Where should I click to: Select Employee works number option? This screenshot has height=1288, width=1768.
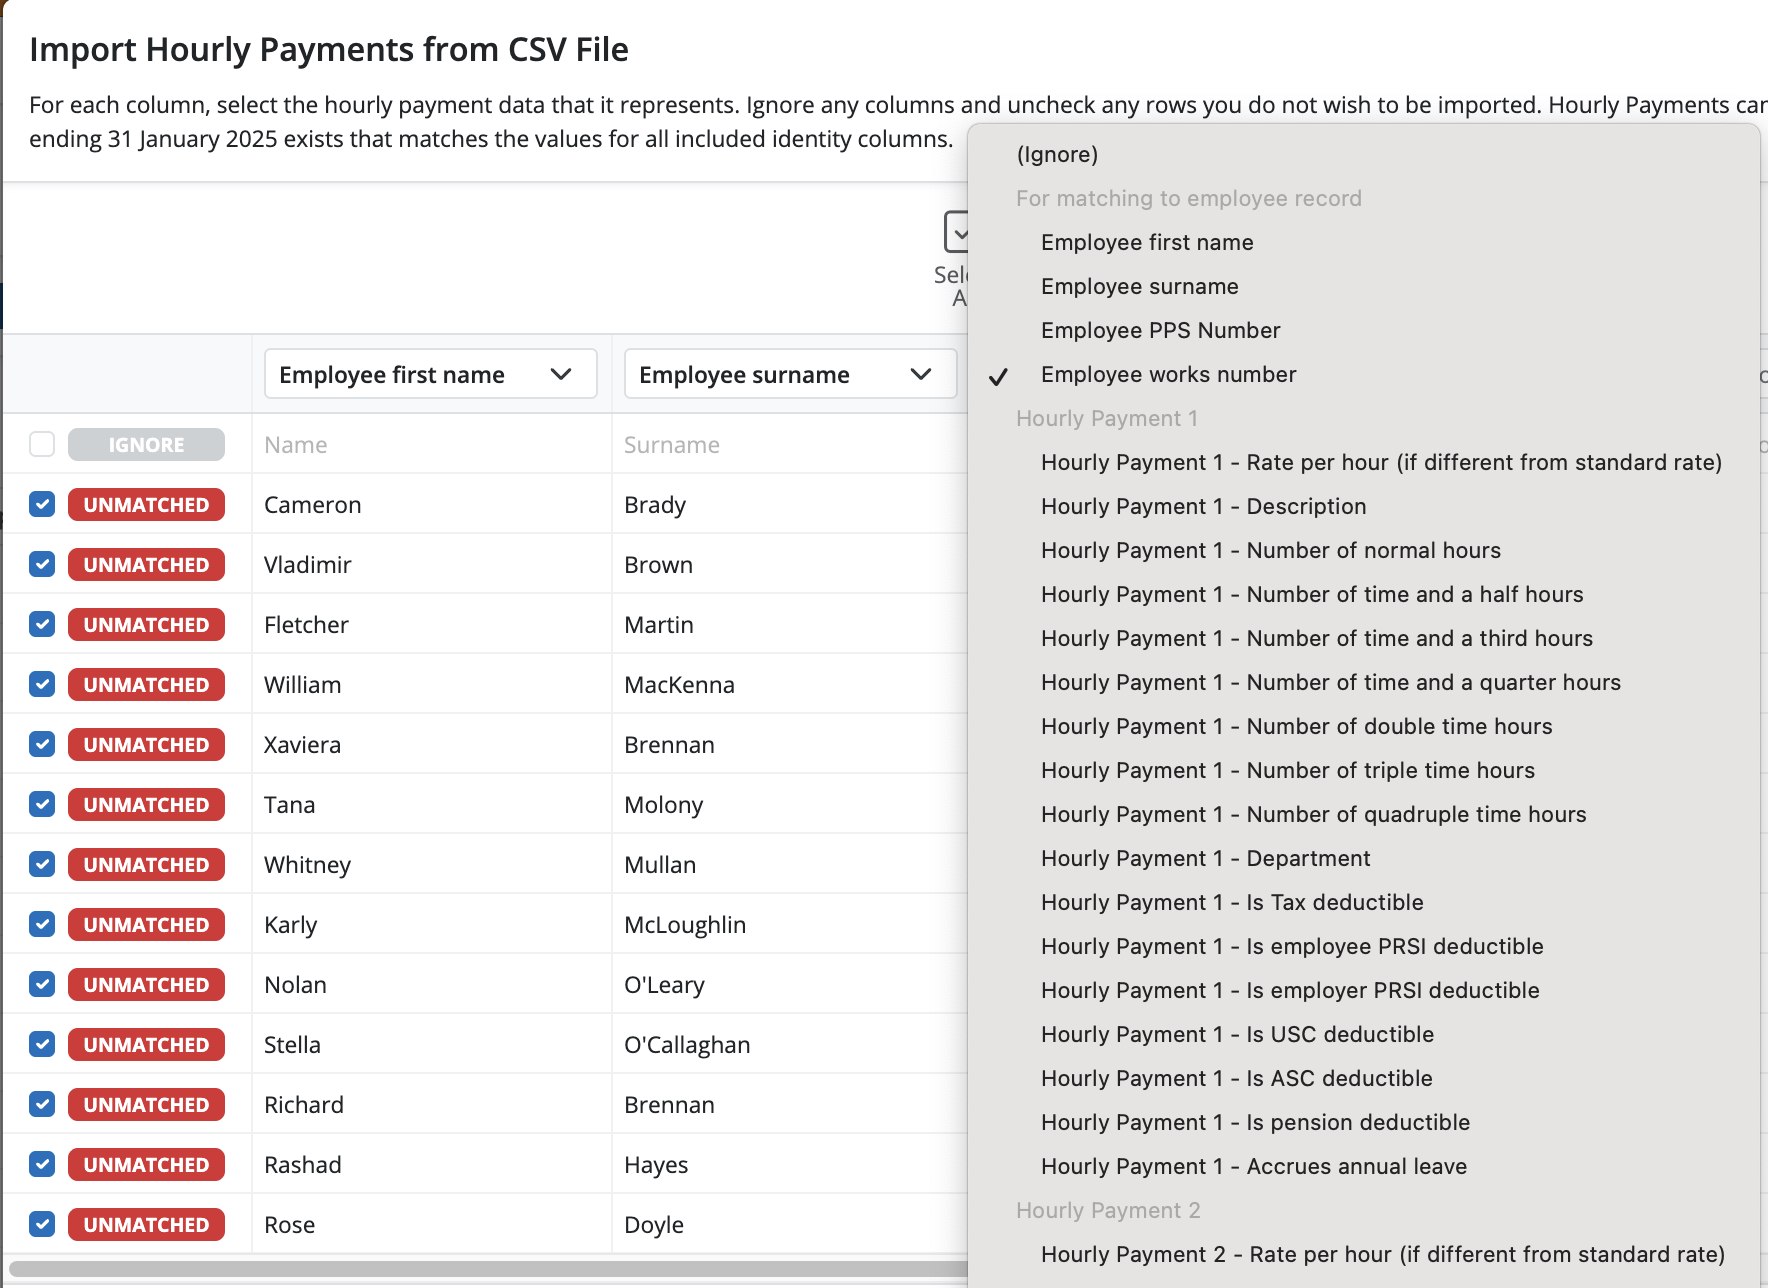tap(1168, 374)
